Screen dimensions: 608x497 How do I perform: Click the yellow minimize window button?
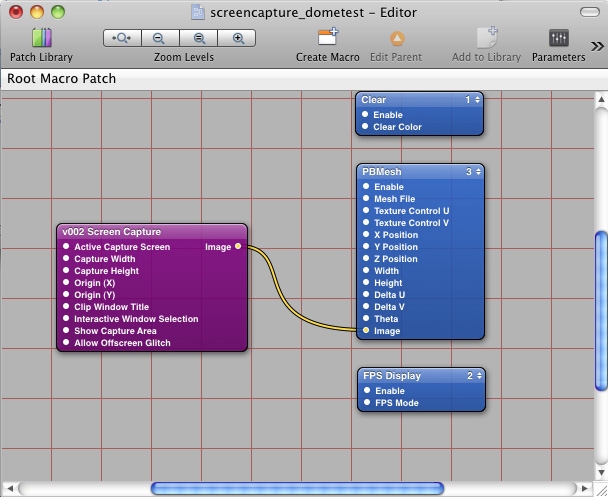37,12
